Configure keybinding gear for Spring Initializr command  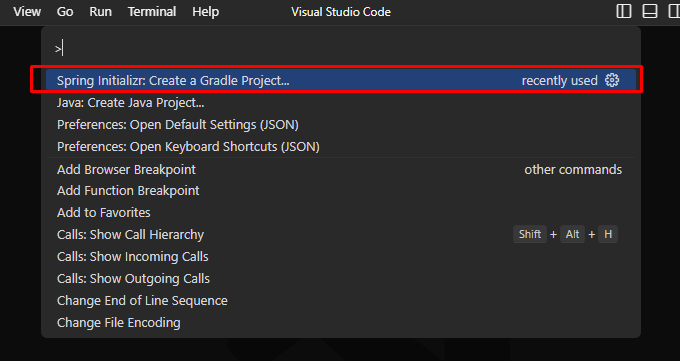pyautogui.click(x=612, y=80)
